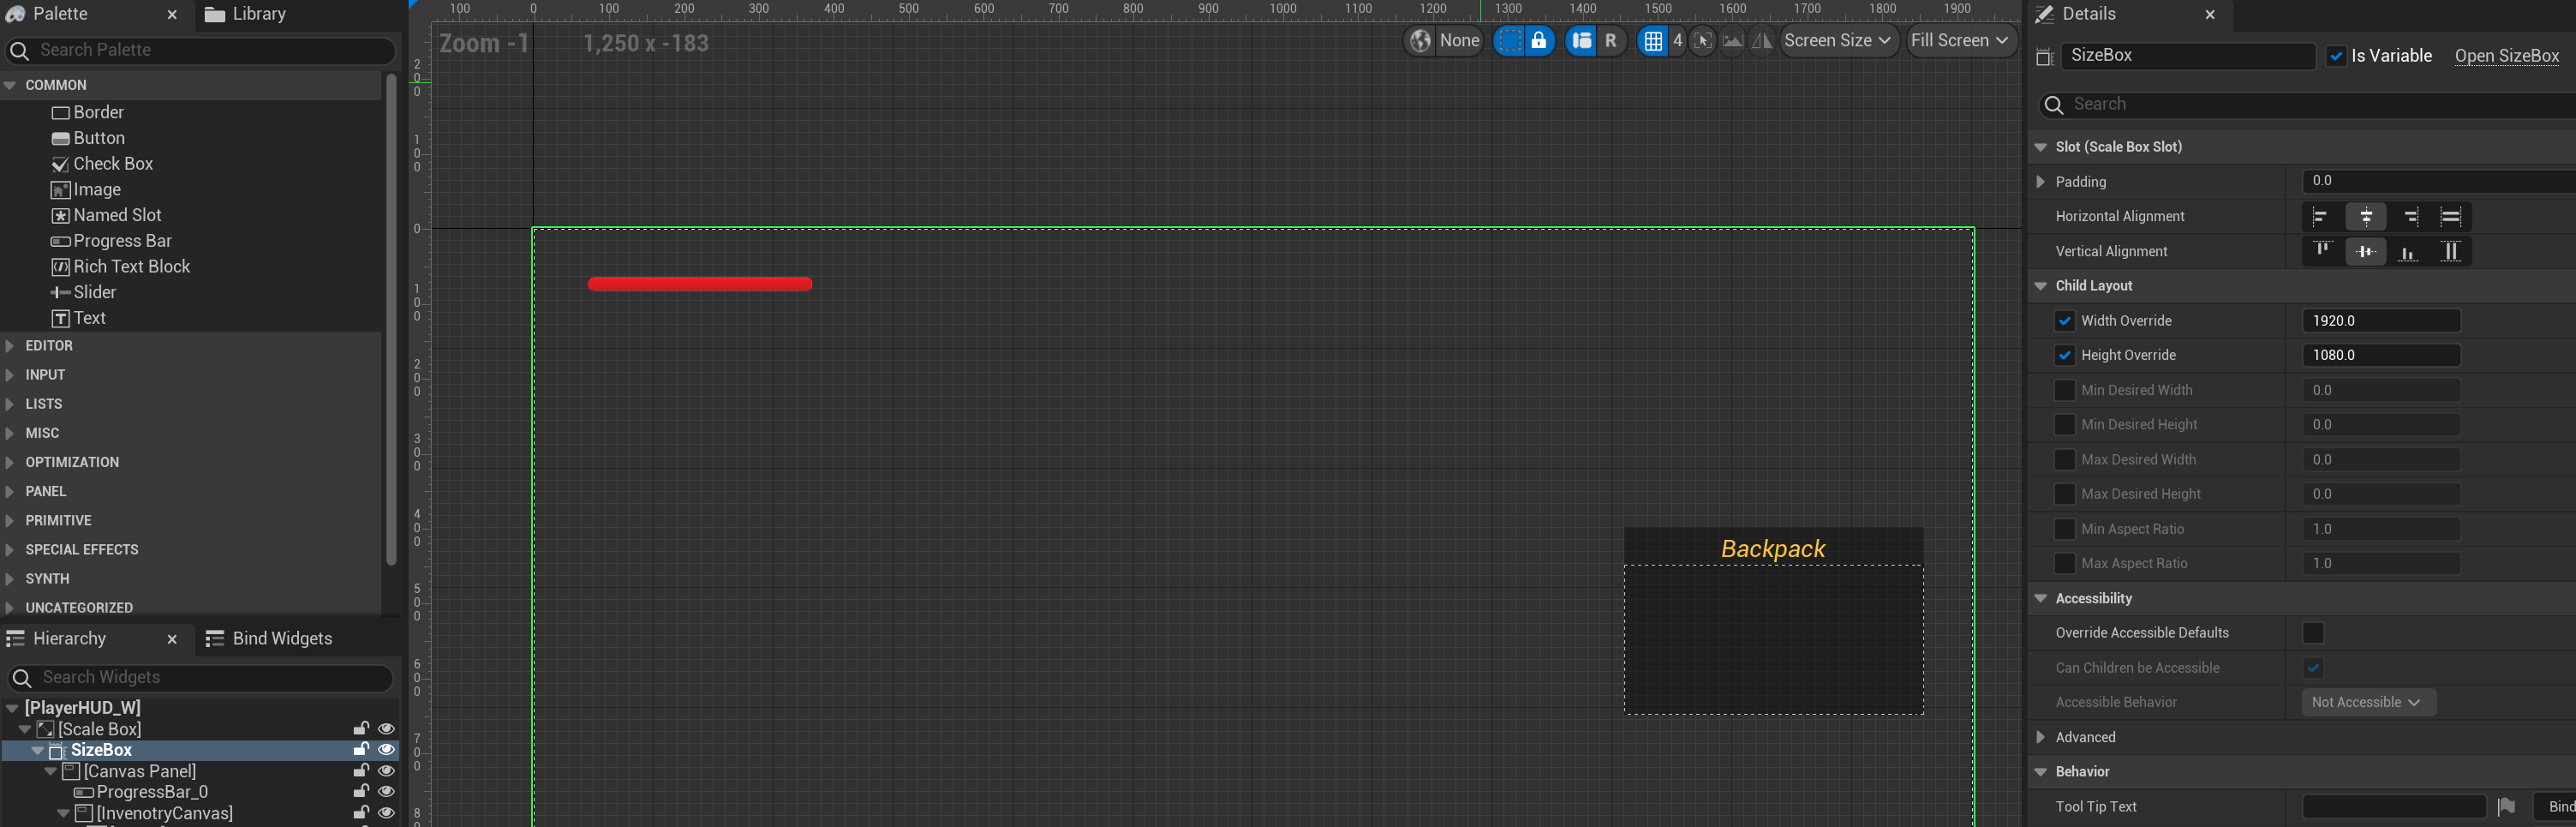Toggle the layout flow mode icon

[x=1581, y=41]
